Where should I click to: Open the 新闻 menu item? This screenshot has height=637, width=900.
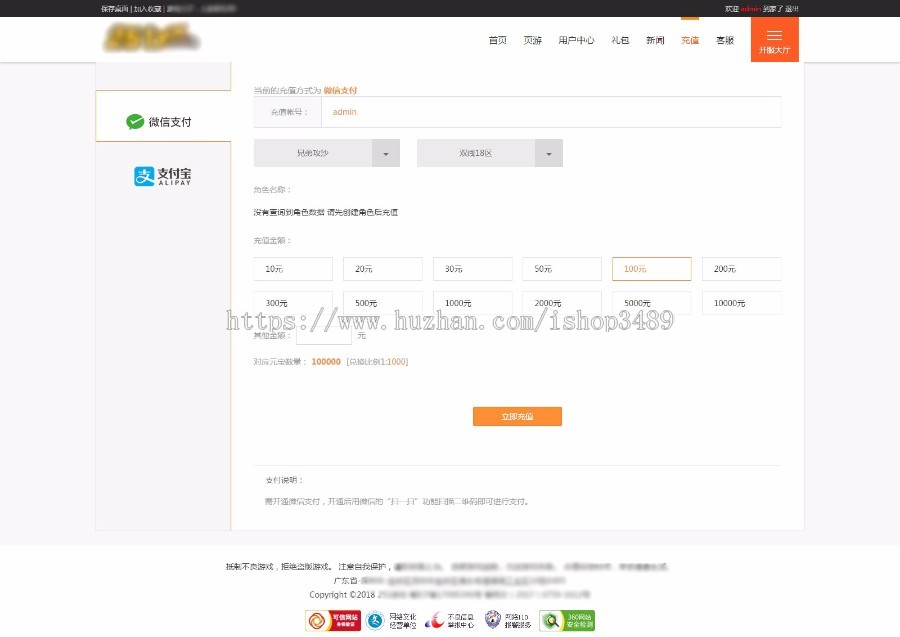[655, 40]
